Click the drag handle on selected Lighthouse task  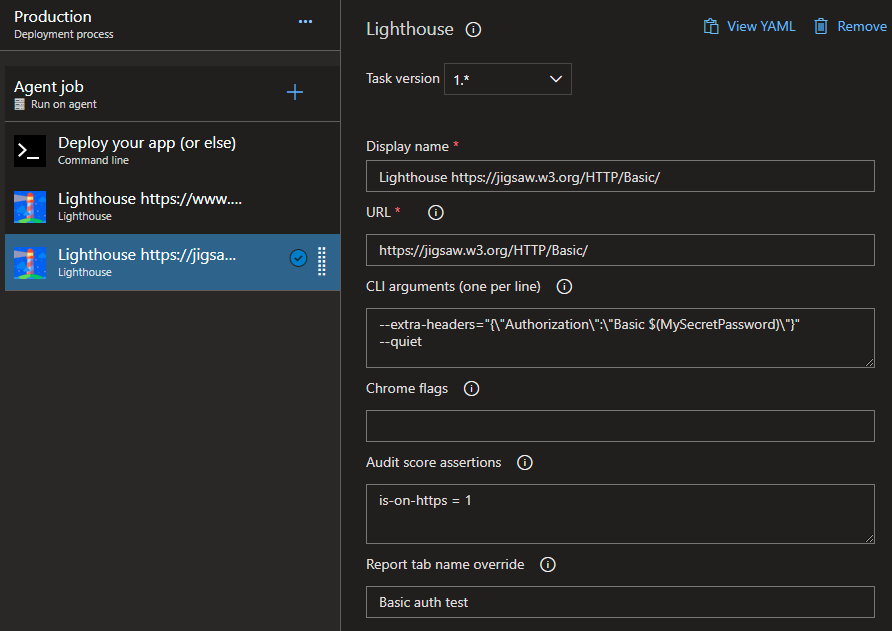tap(321, 262)
